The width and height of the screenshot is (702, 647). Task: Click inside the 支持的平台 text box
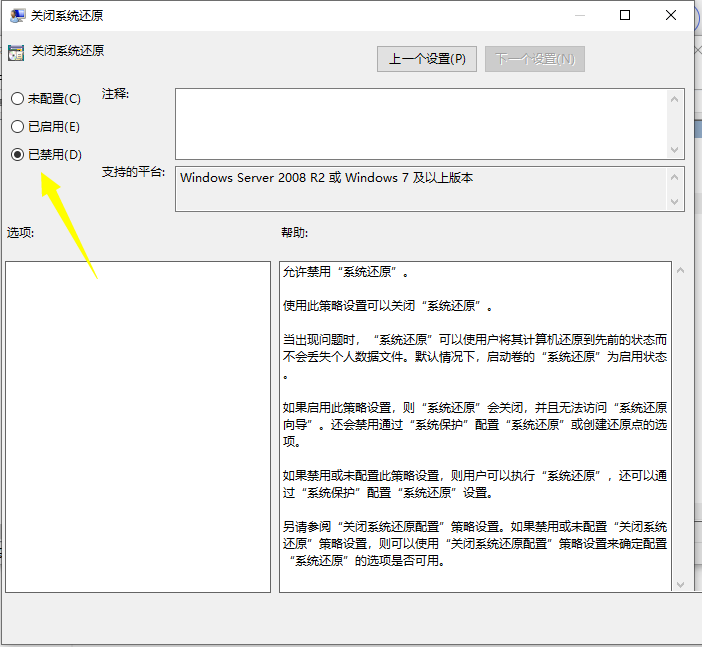coord(420,188)
